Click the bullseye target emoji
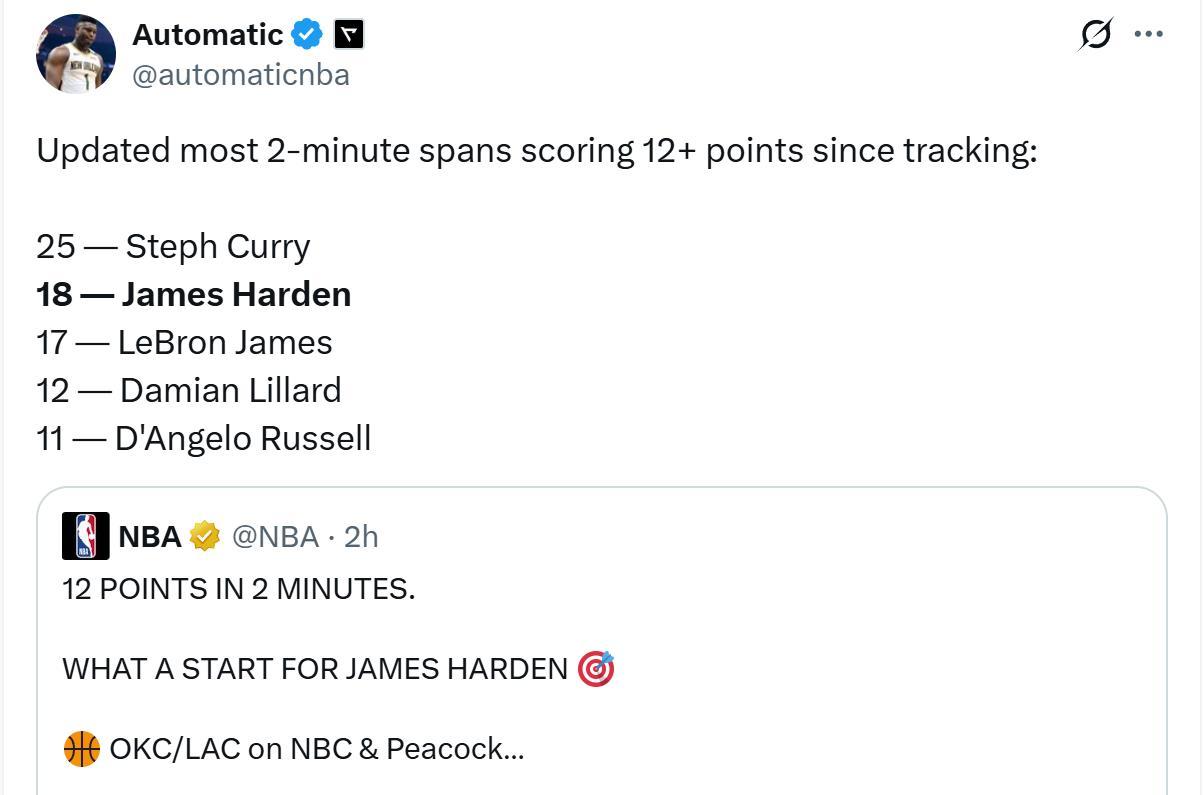Image resolution: width=1203 pixels, height=795 pixels. click(596, 668)
